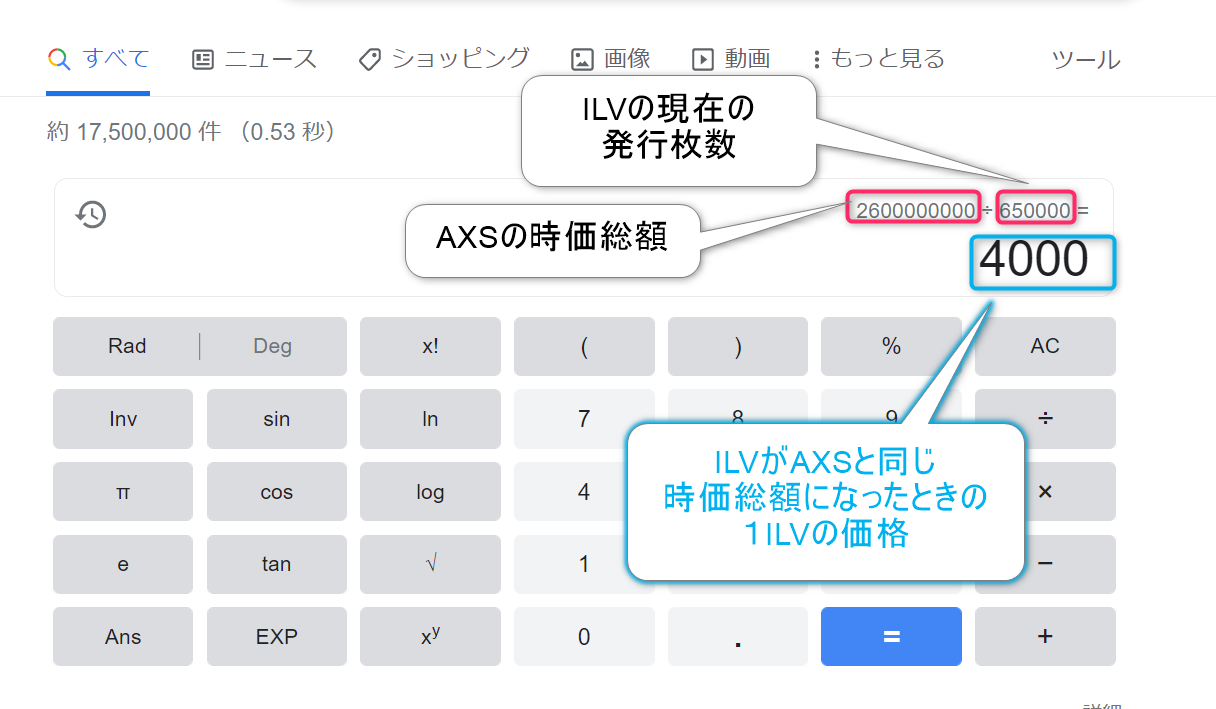Open the calculator history icon
The image size is (1216, 709).
point(91,214)
